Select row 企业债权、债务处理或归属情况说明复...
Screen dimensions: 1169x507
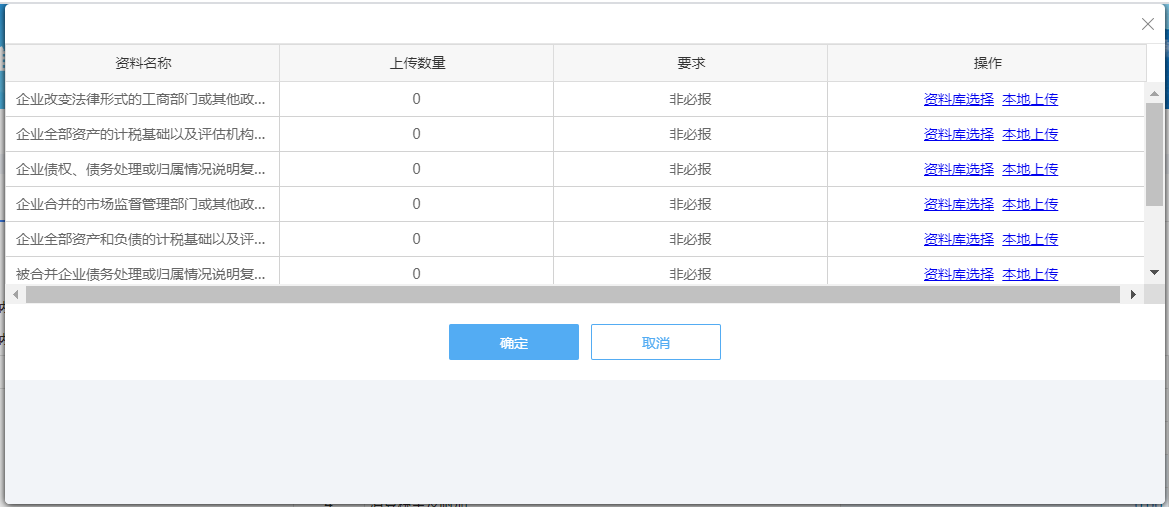point(576,169)
